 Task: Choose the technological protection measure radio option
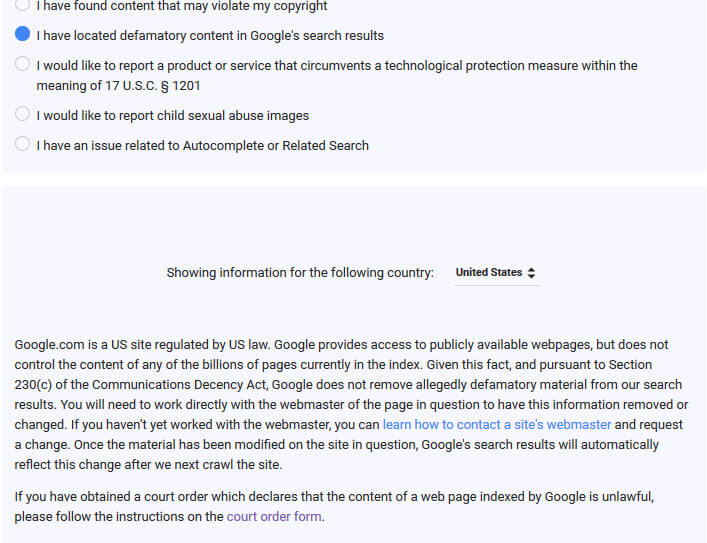click(22, 64)
